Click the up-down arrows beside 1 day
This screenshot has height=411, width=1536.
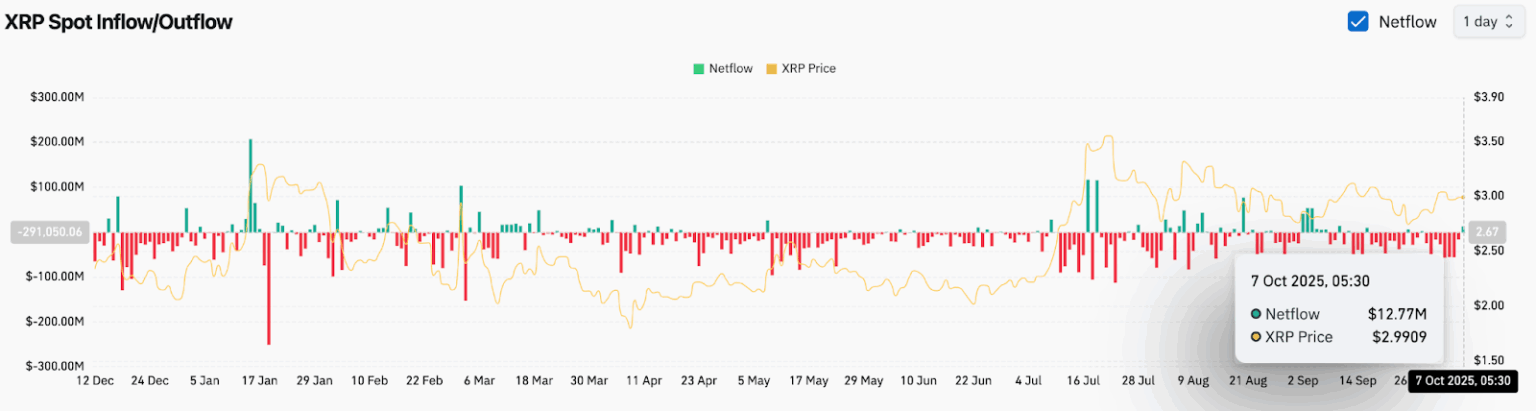pyautogui.click(x=1509, y=22)
